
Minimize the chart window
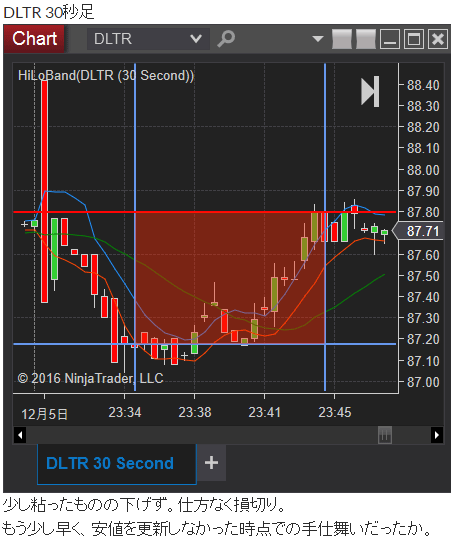(x=390, y=39)
